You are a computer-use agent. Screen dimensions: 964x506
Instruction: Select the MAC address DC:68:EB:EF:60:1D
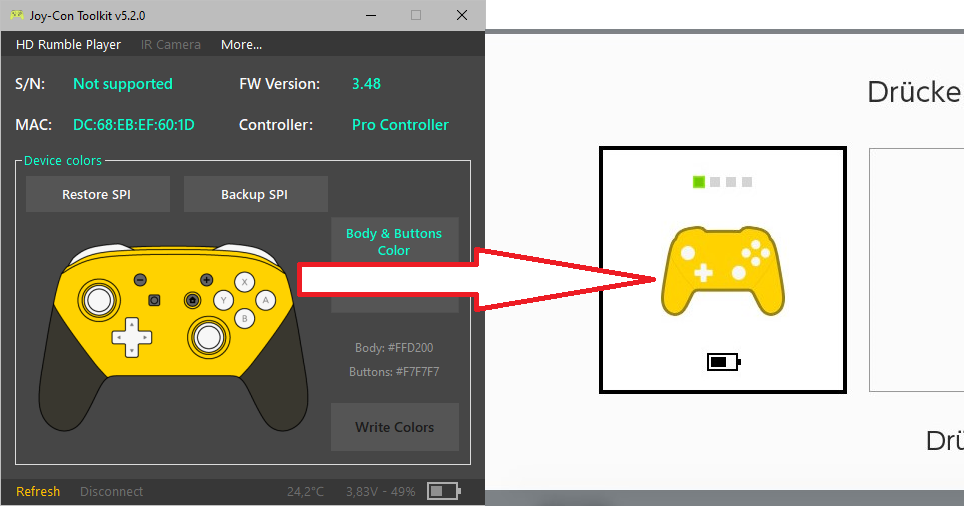133,125
